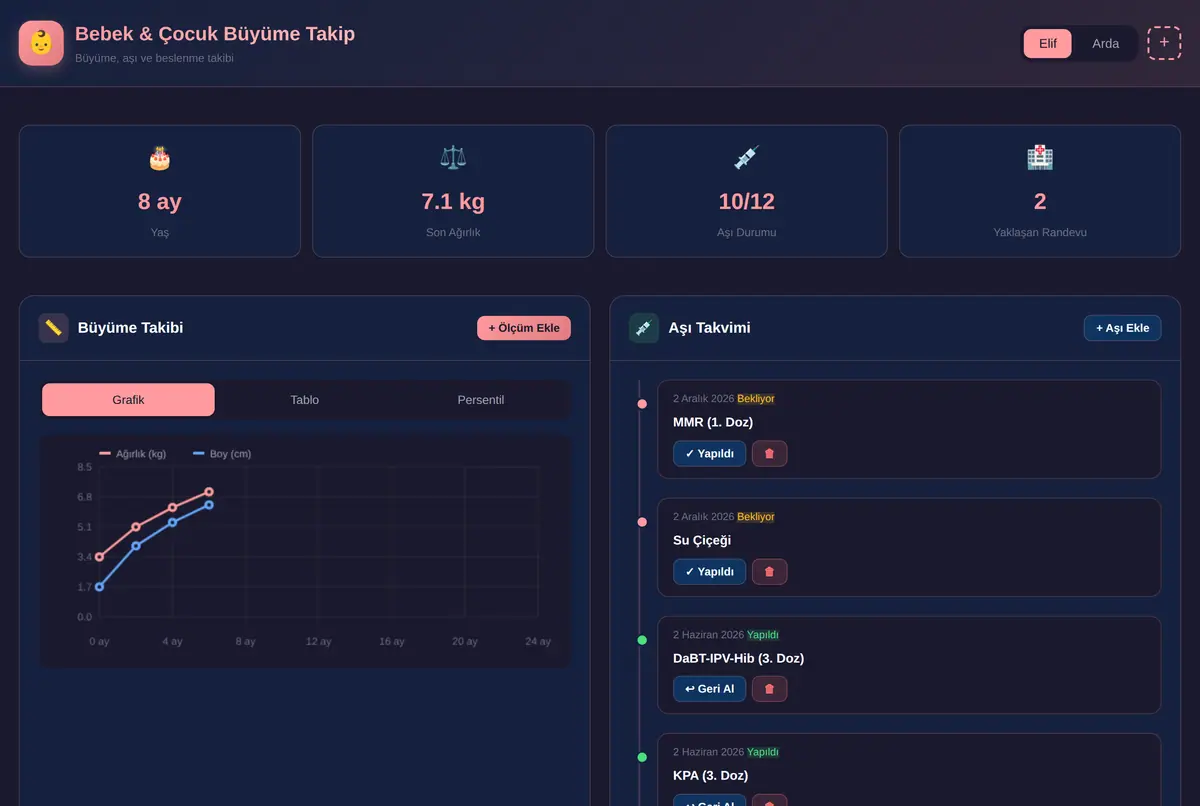Screen dimensions: 1200x806
Task: Click the hospital icon on Yaklaşan Randevu card
Action: point(1040,157)
